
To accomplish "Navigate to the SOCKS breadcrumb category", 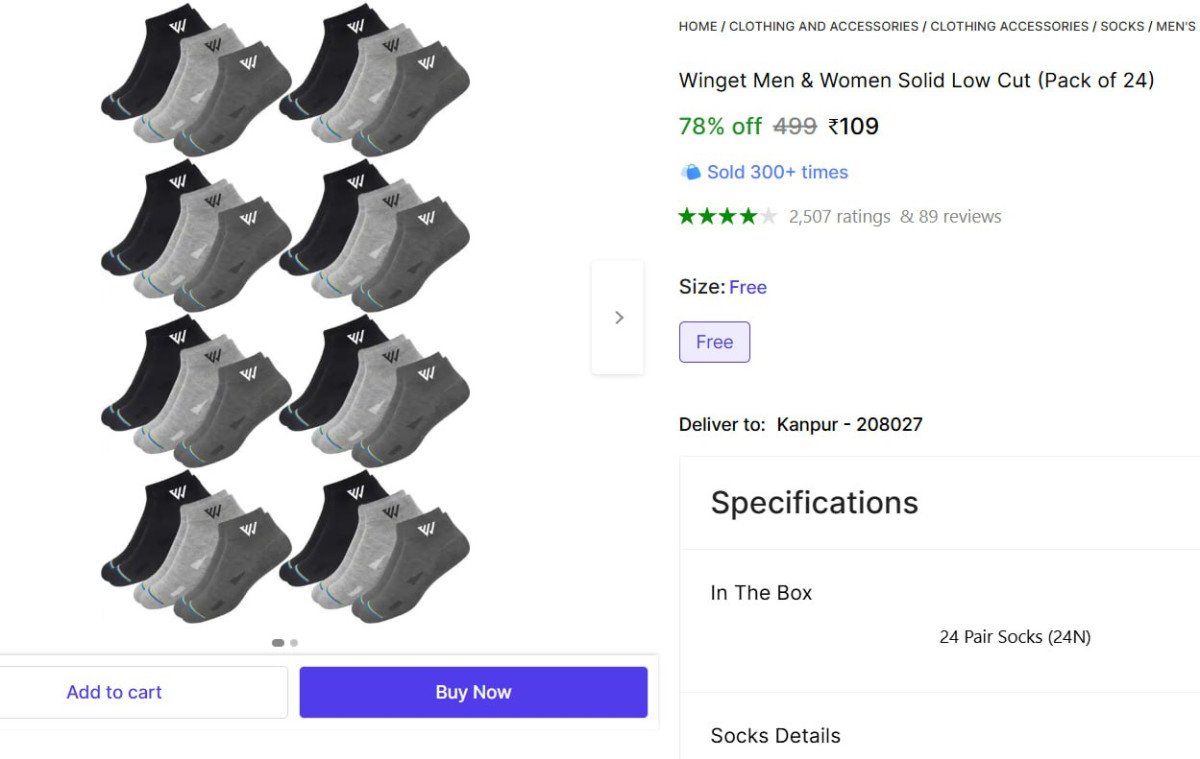I will point(1122,26).
